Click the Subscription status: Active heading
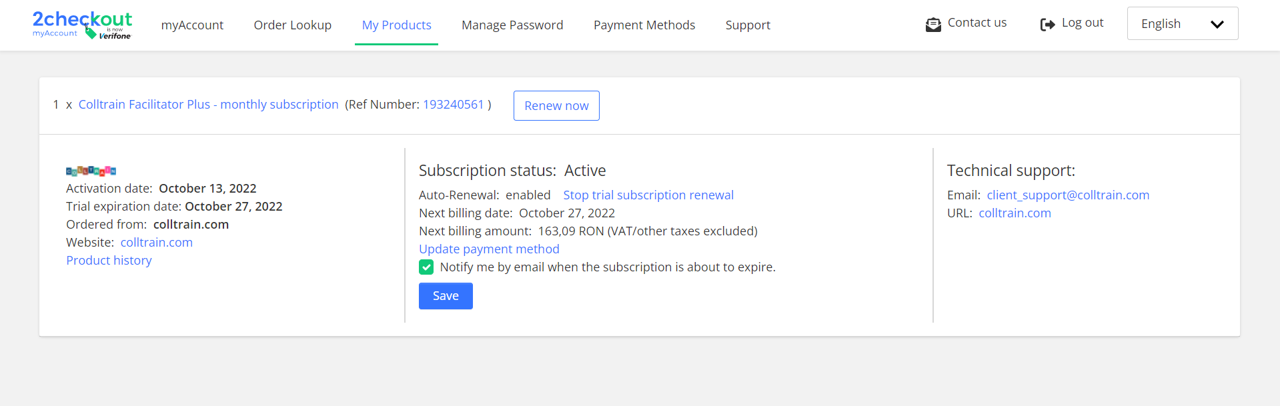This screenshot has height=406, width=1280. tap(512, 171)
